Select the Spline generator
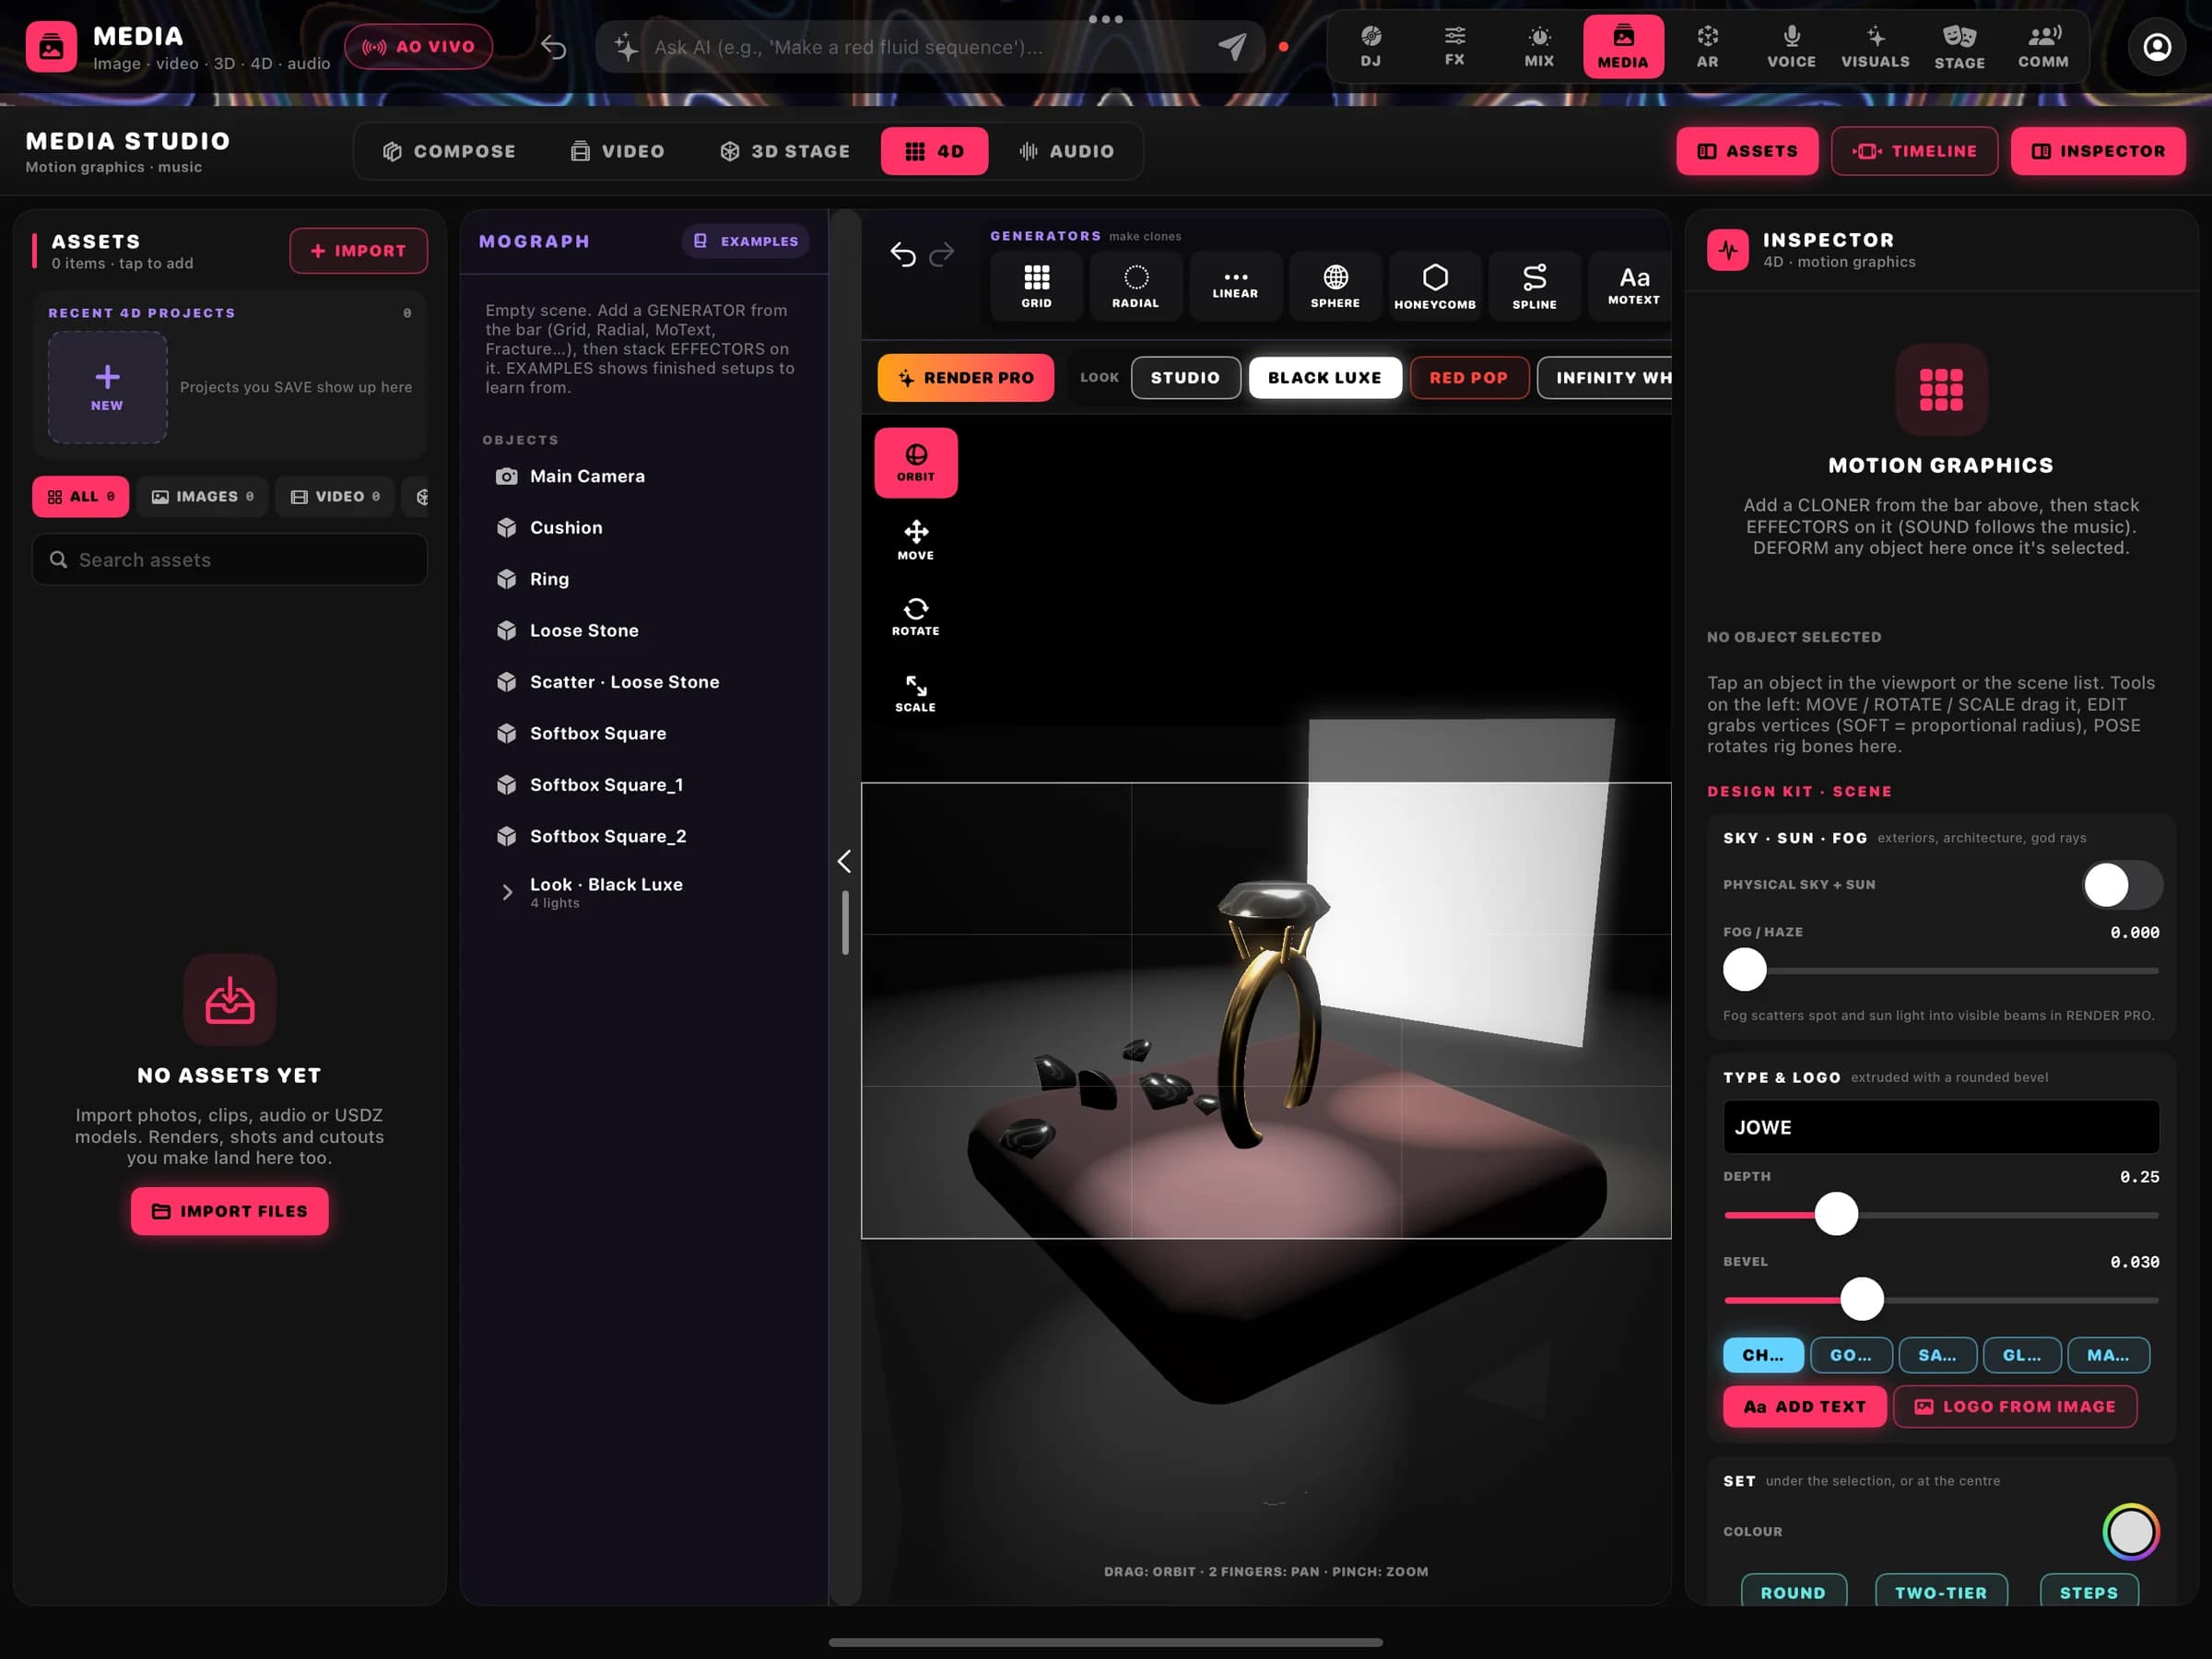This screenshot has height=1659, width=2212. pyautogui.click(x=1534, y=286)
